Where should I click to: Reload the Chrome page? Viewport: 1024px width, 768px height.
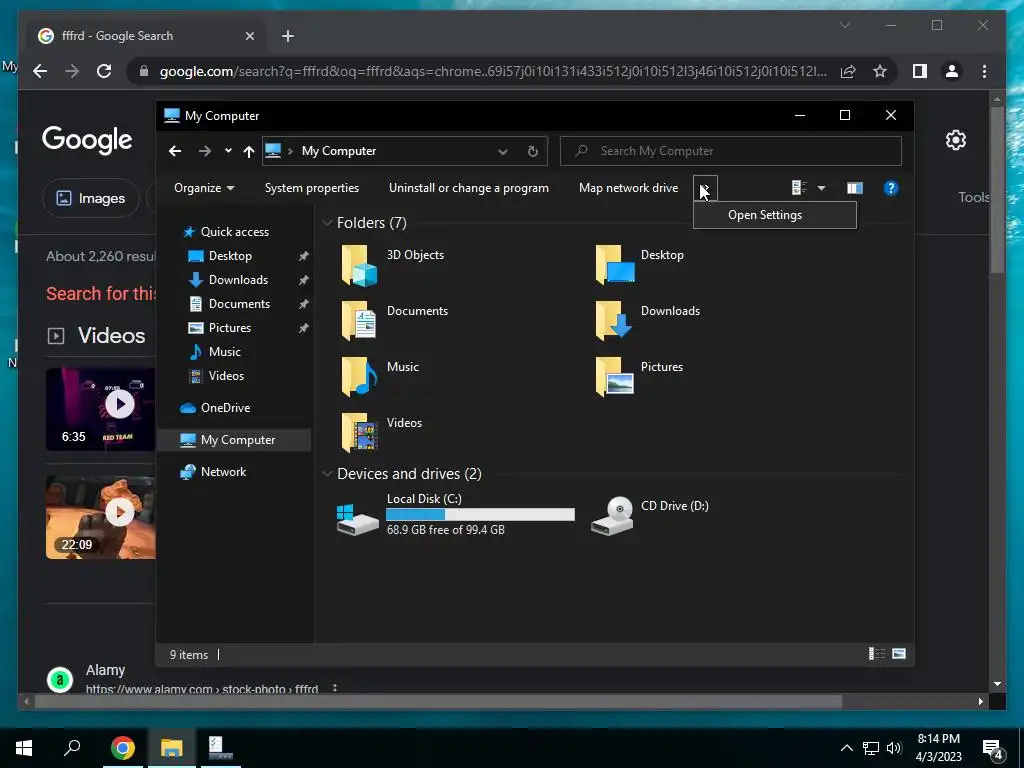104,71
